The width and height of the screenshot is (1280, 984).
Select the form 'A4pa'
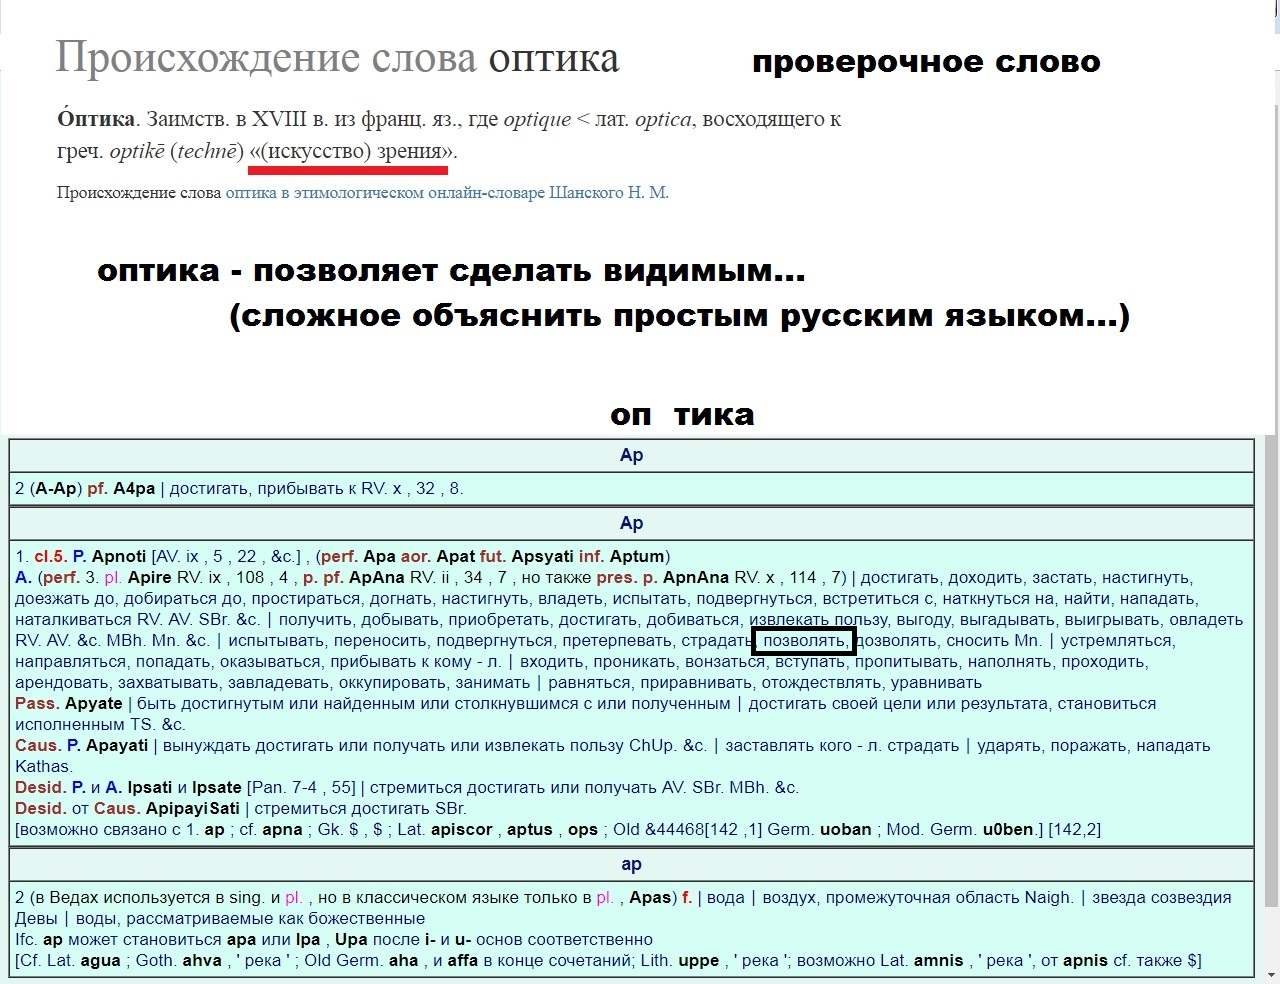click(x=134, y=489)
